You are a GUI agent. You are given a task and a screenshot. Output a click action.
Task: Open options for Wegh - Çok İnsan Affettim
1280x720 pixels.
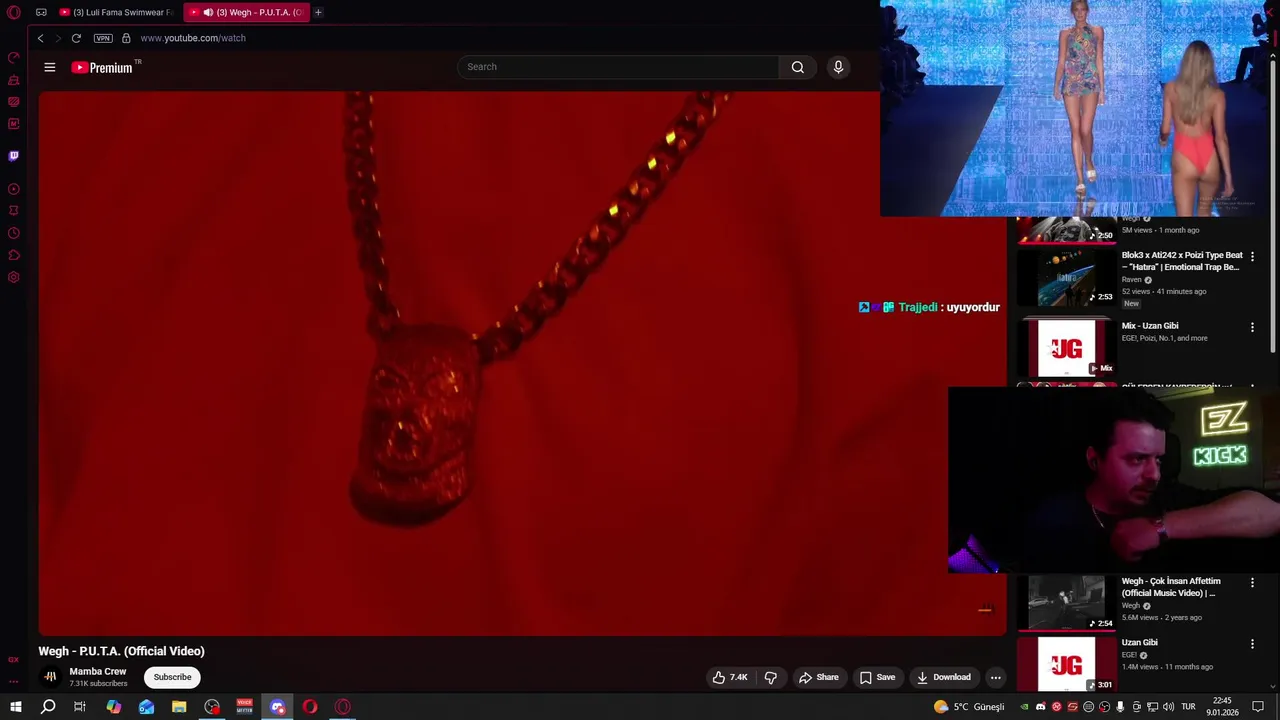coord(1252,583)
